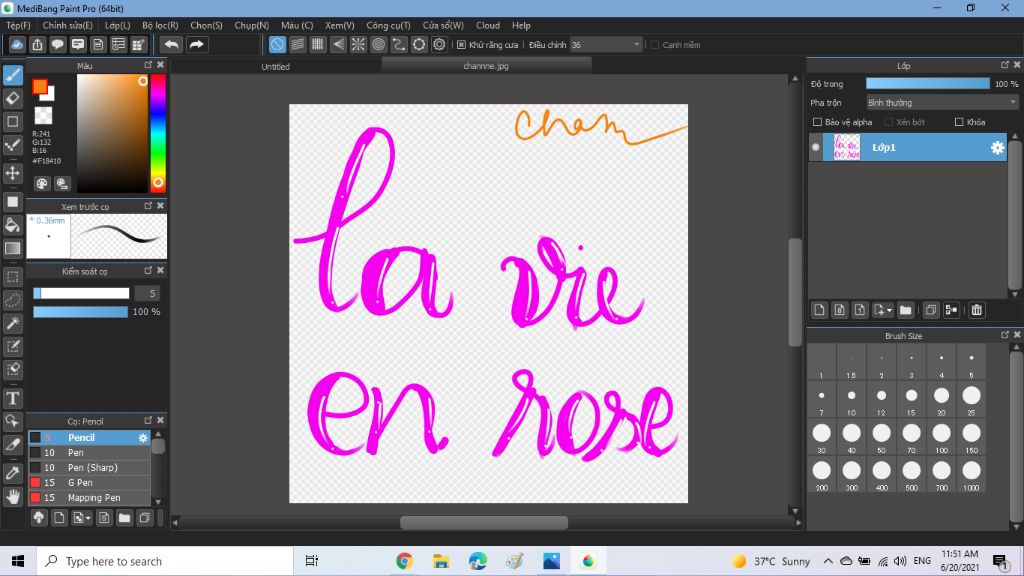The width and height of the screenshot is (1024, 576).
Task: Select the Eyedropper tool
Action: (13, 473)
